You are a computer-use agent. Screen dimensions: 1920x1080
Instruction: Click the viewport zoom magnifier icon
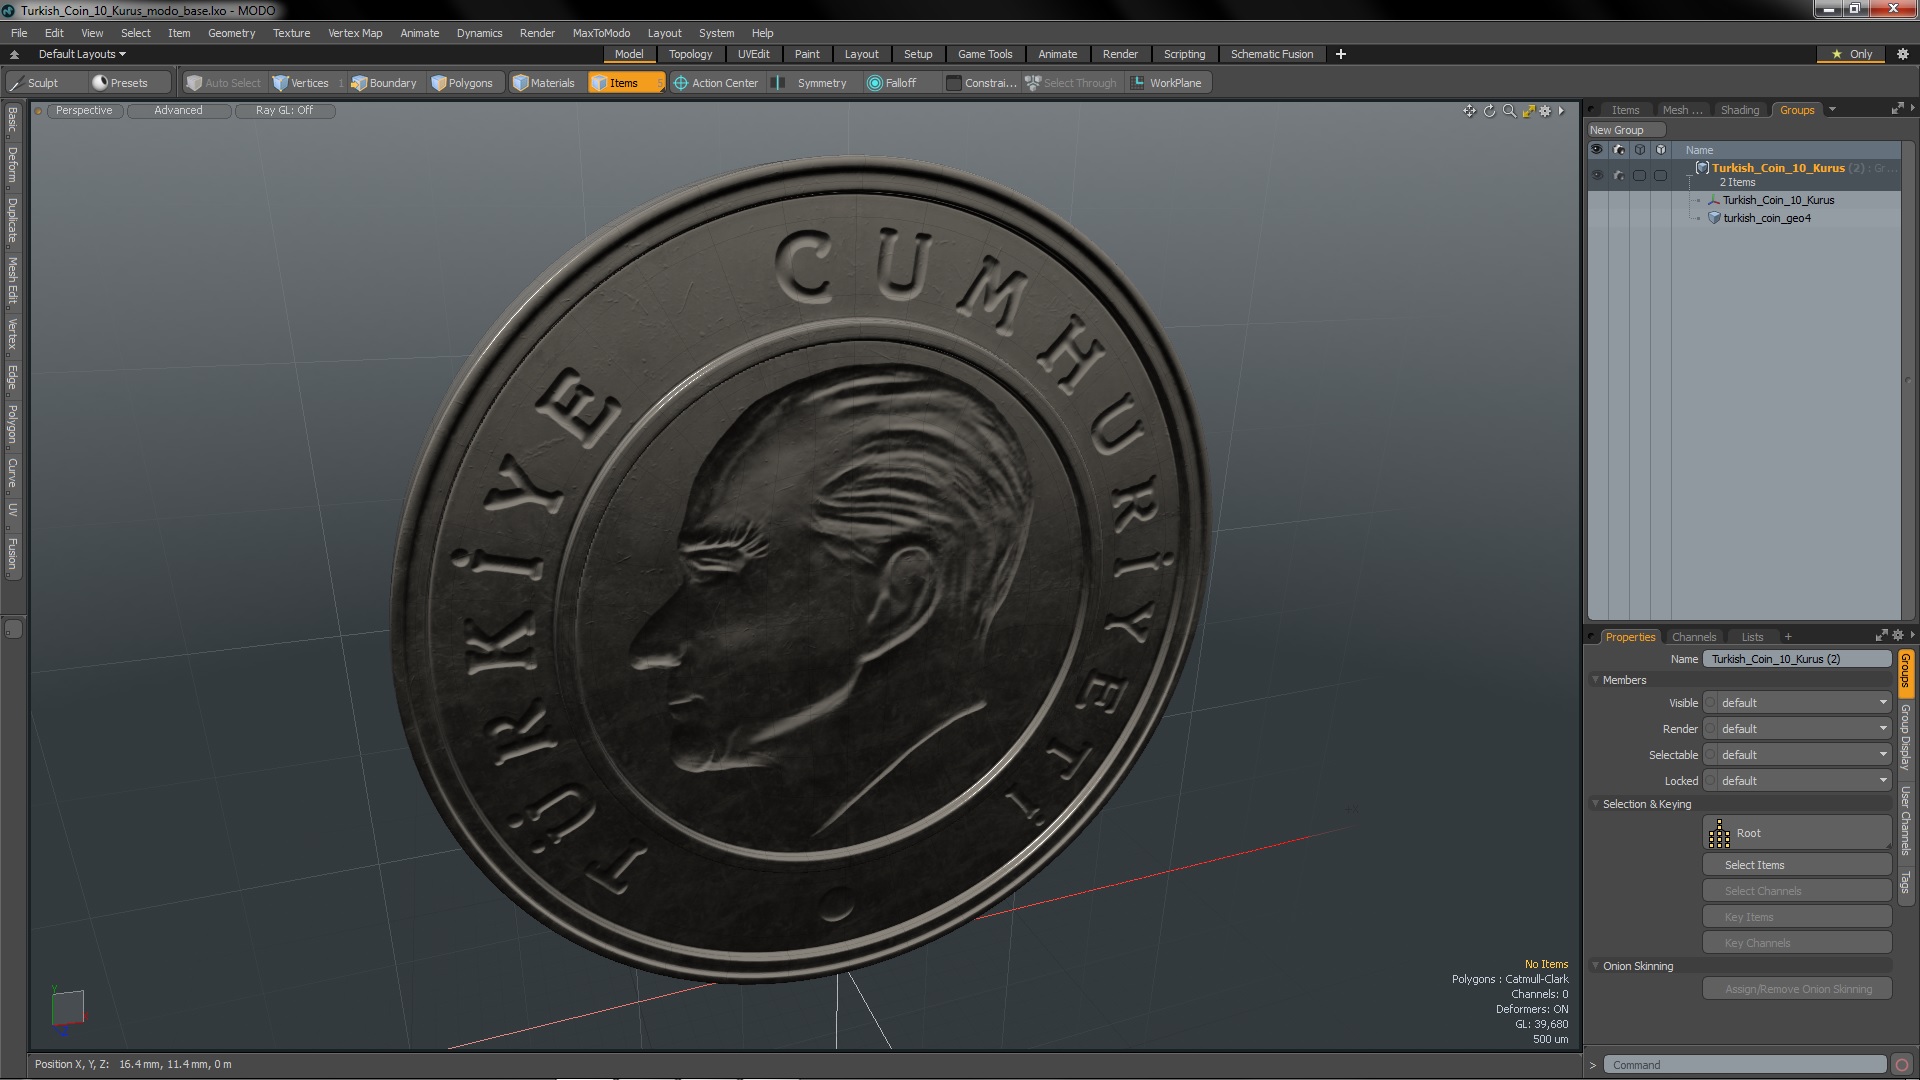pos(1509,111)
